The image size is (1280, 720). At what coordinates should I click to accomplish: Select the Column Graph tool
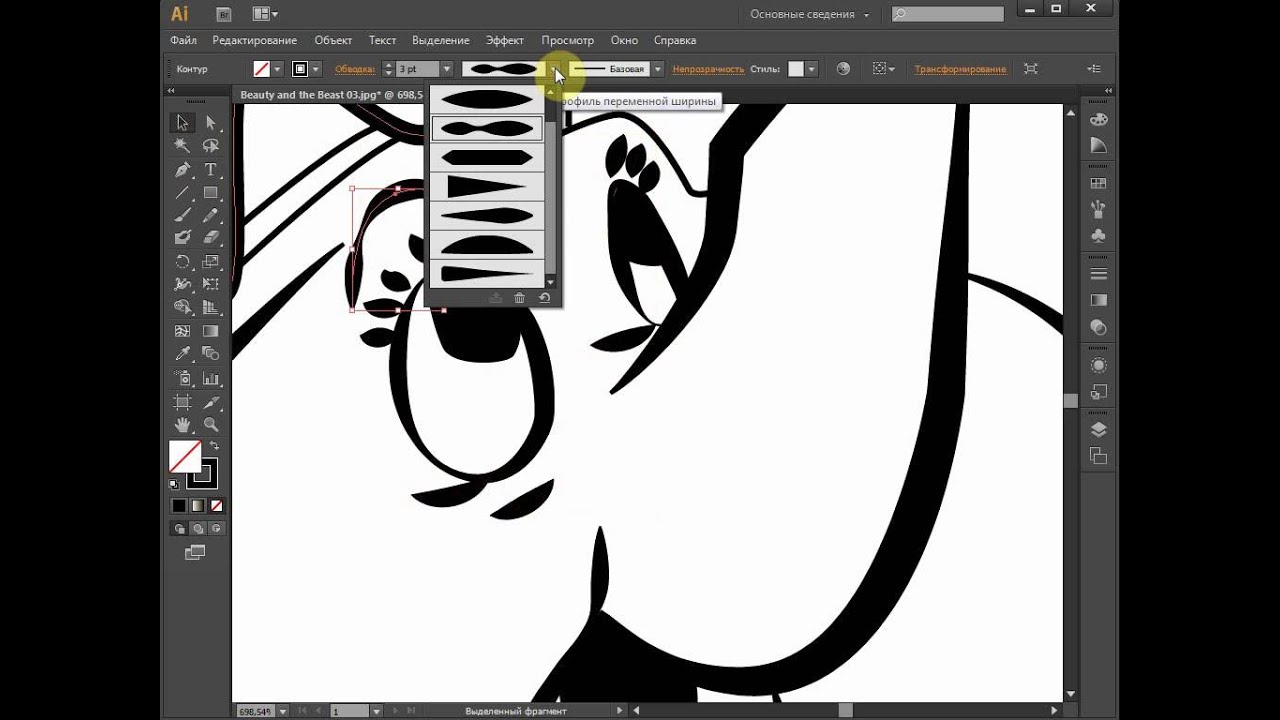click(211, 379)
